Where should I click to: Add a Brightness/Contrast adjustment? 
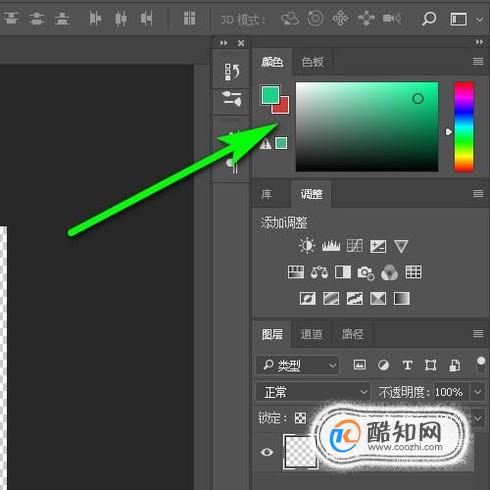[x=307, y=246]
